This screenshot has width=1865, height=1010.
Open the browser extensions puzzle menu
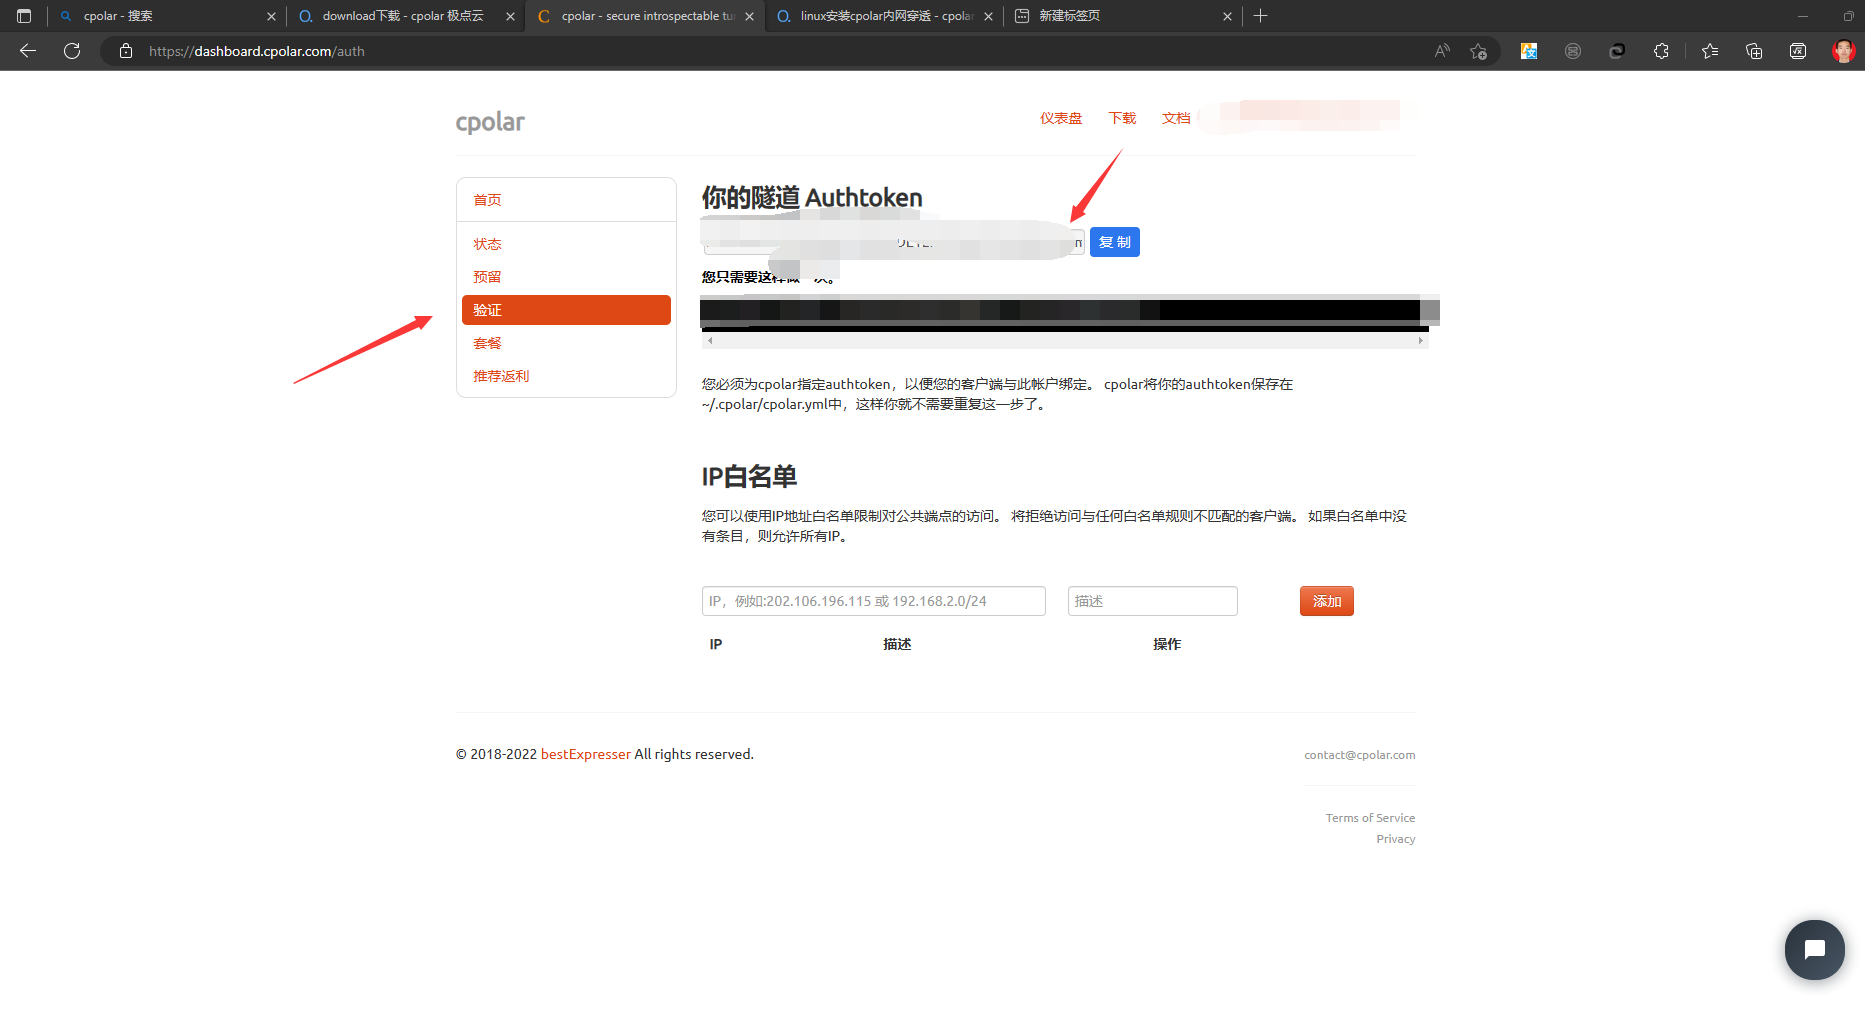click(1661, 51)
